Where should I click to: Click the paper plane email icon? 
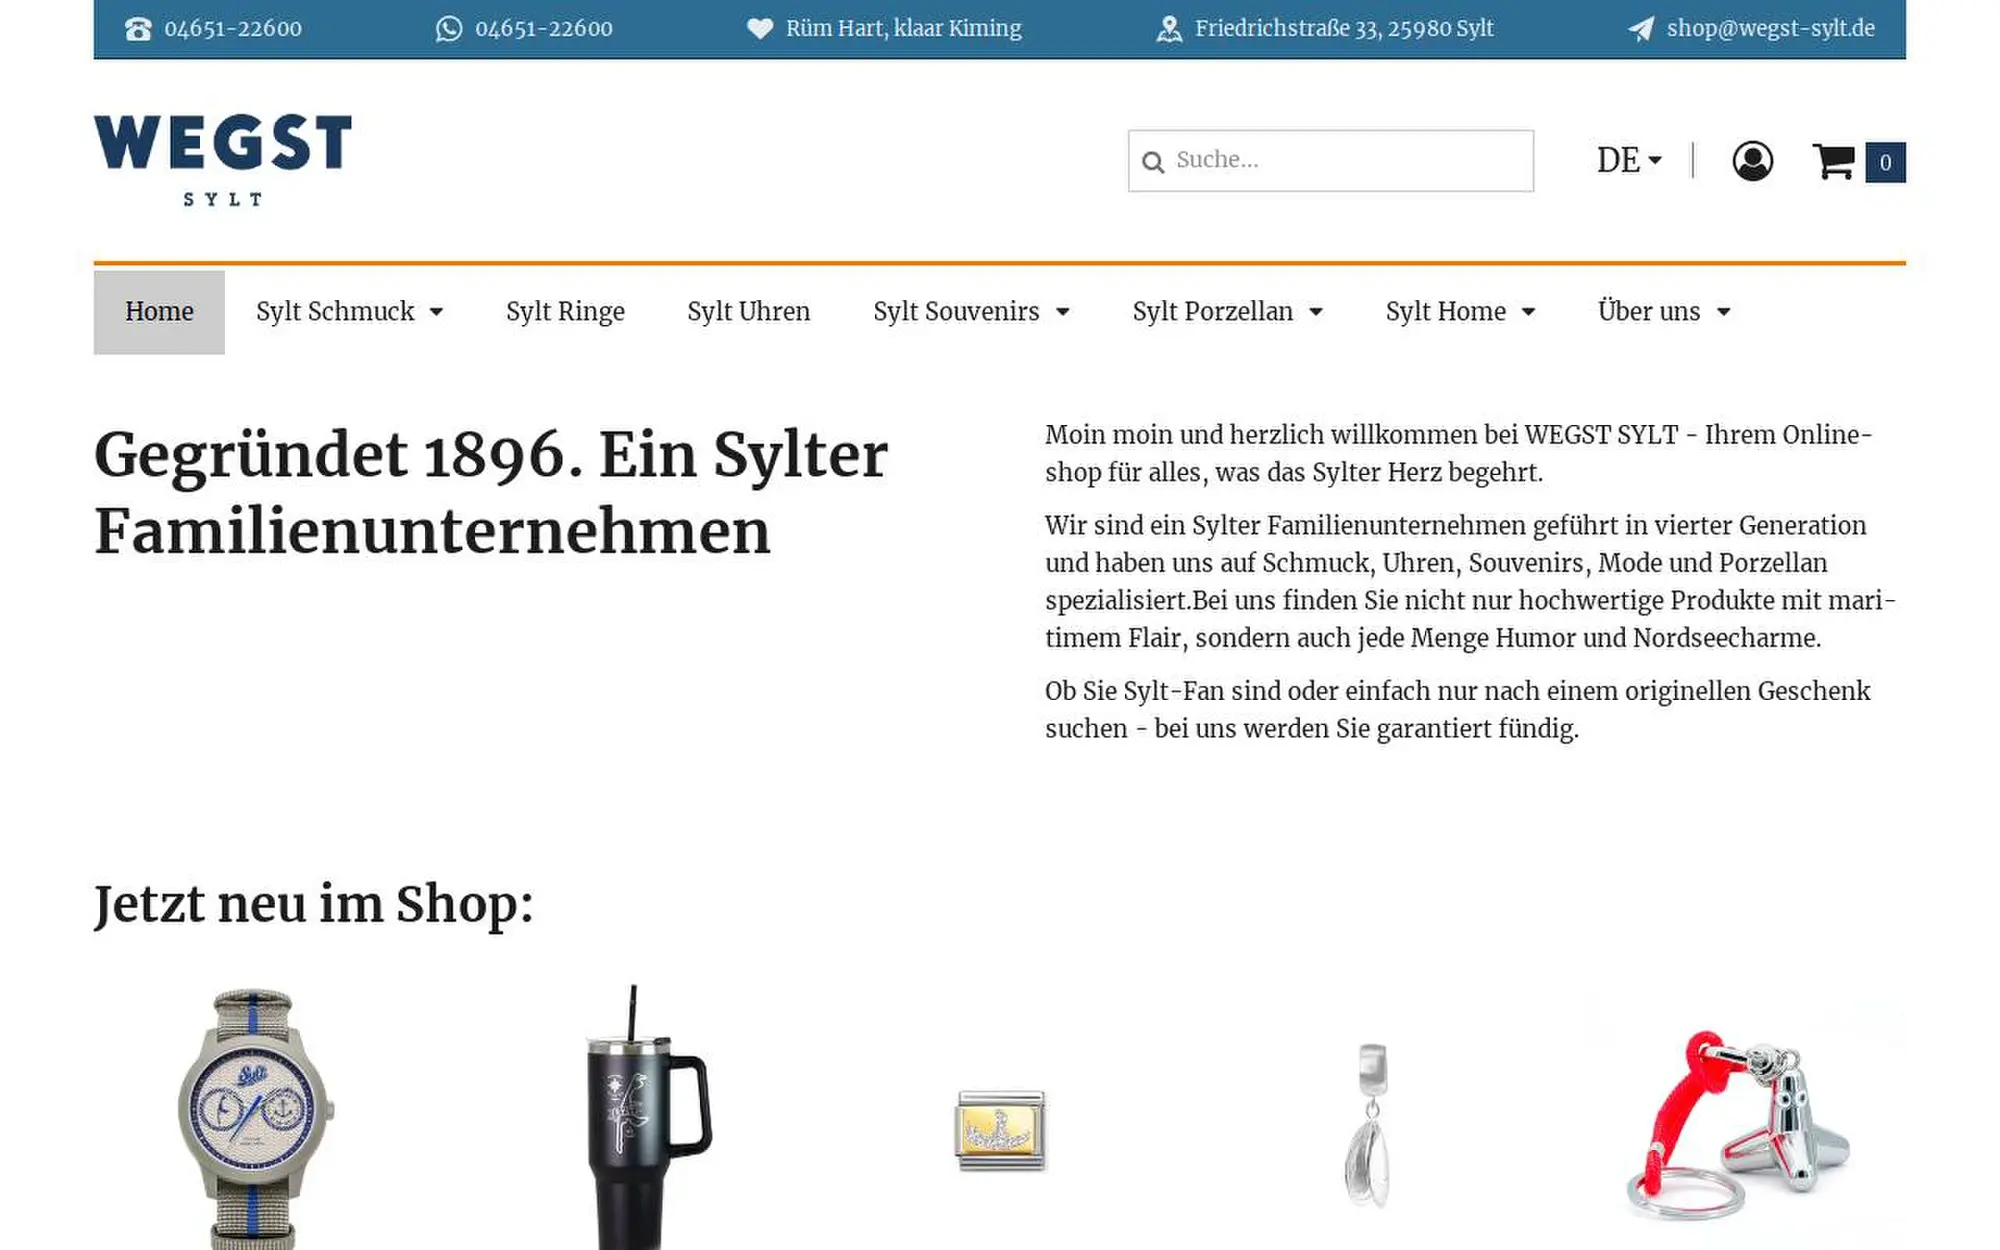point(1641,29)
